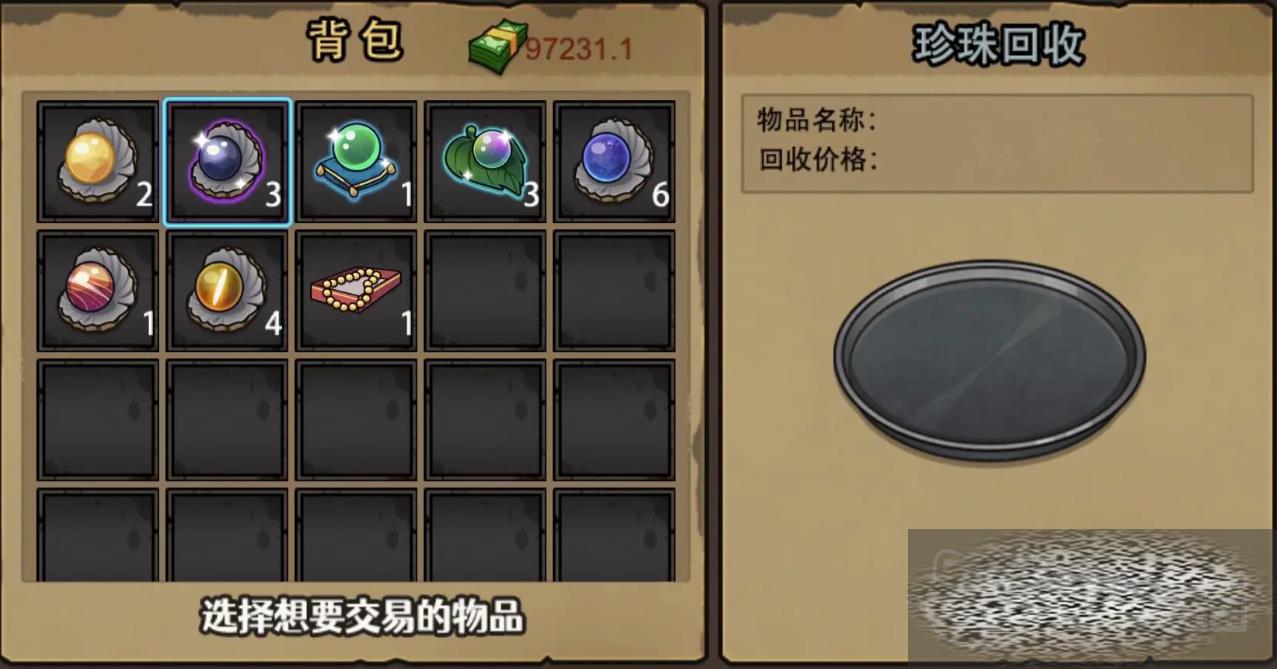This screenshot has width=1277, height=669.
Task: Pick the green pearl on blue cushion
Action: (357, 161)
